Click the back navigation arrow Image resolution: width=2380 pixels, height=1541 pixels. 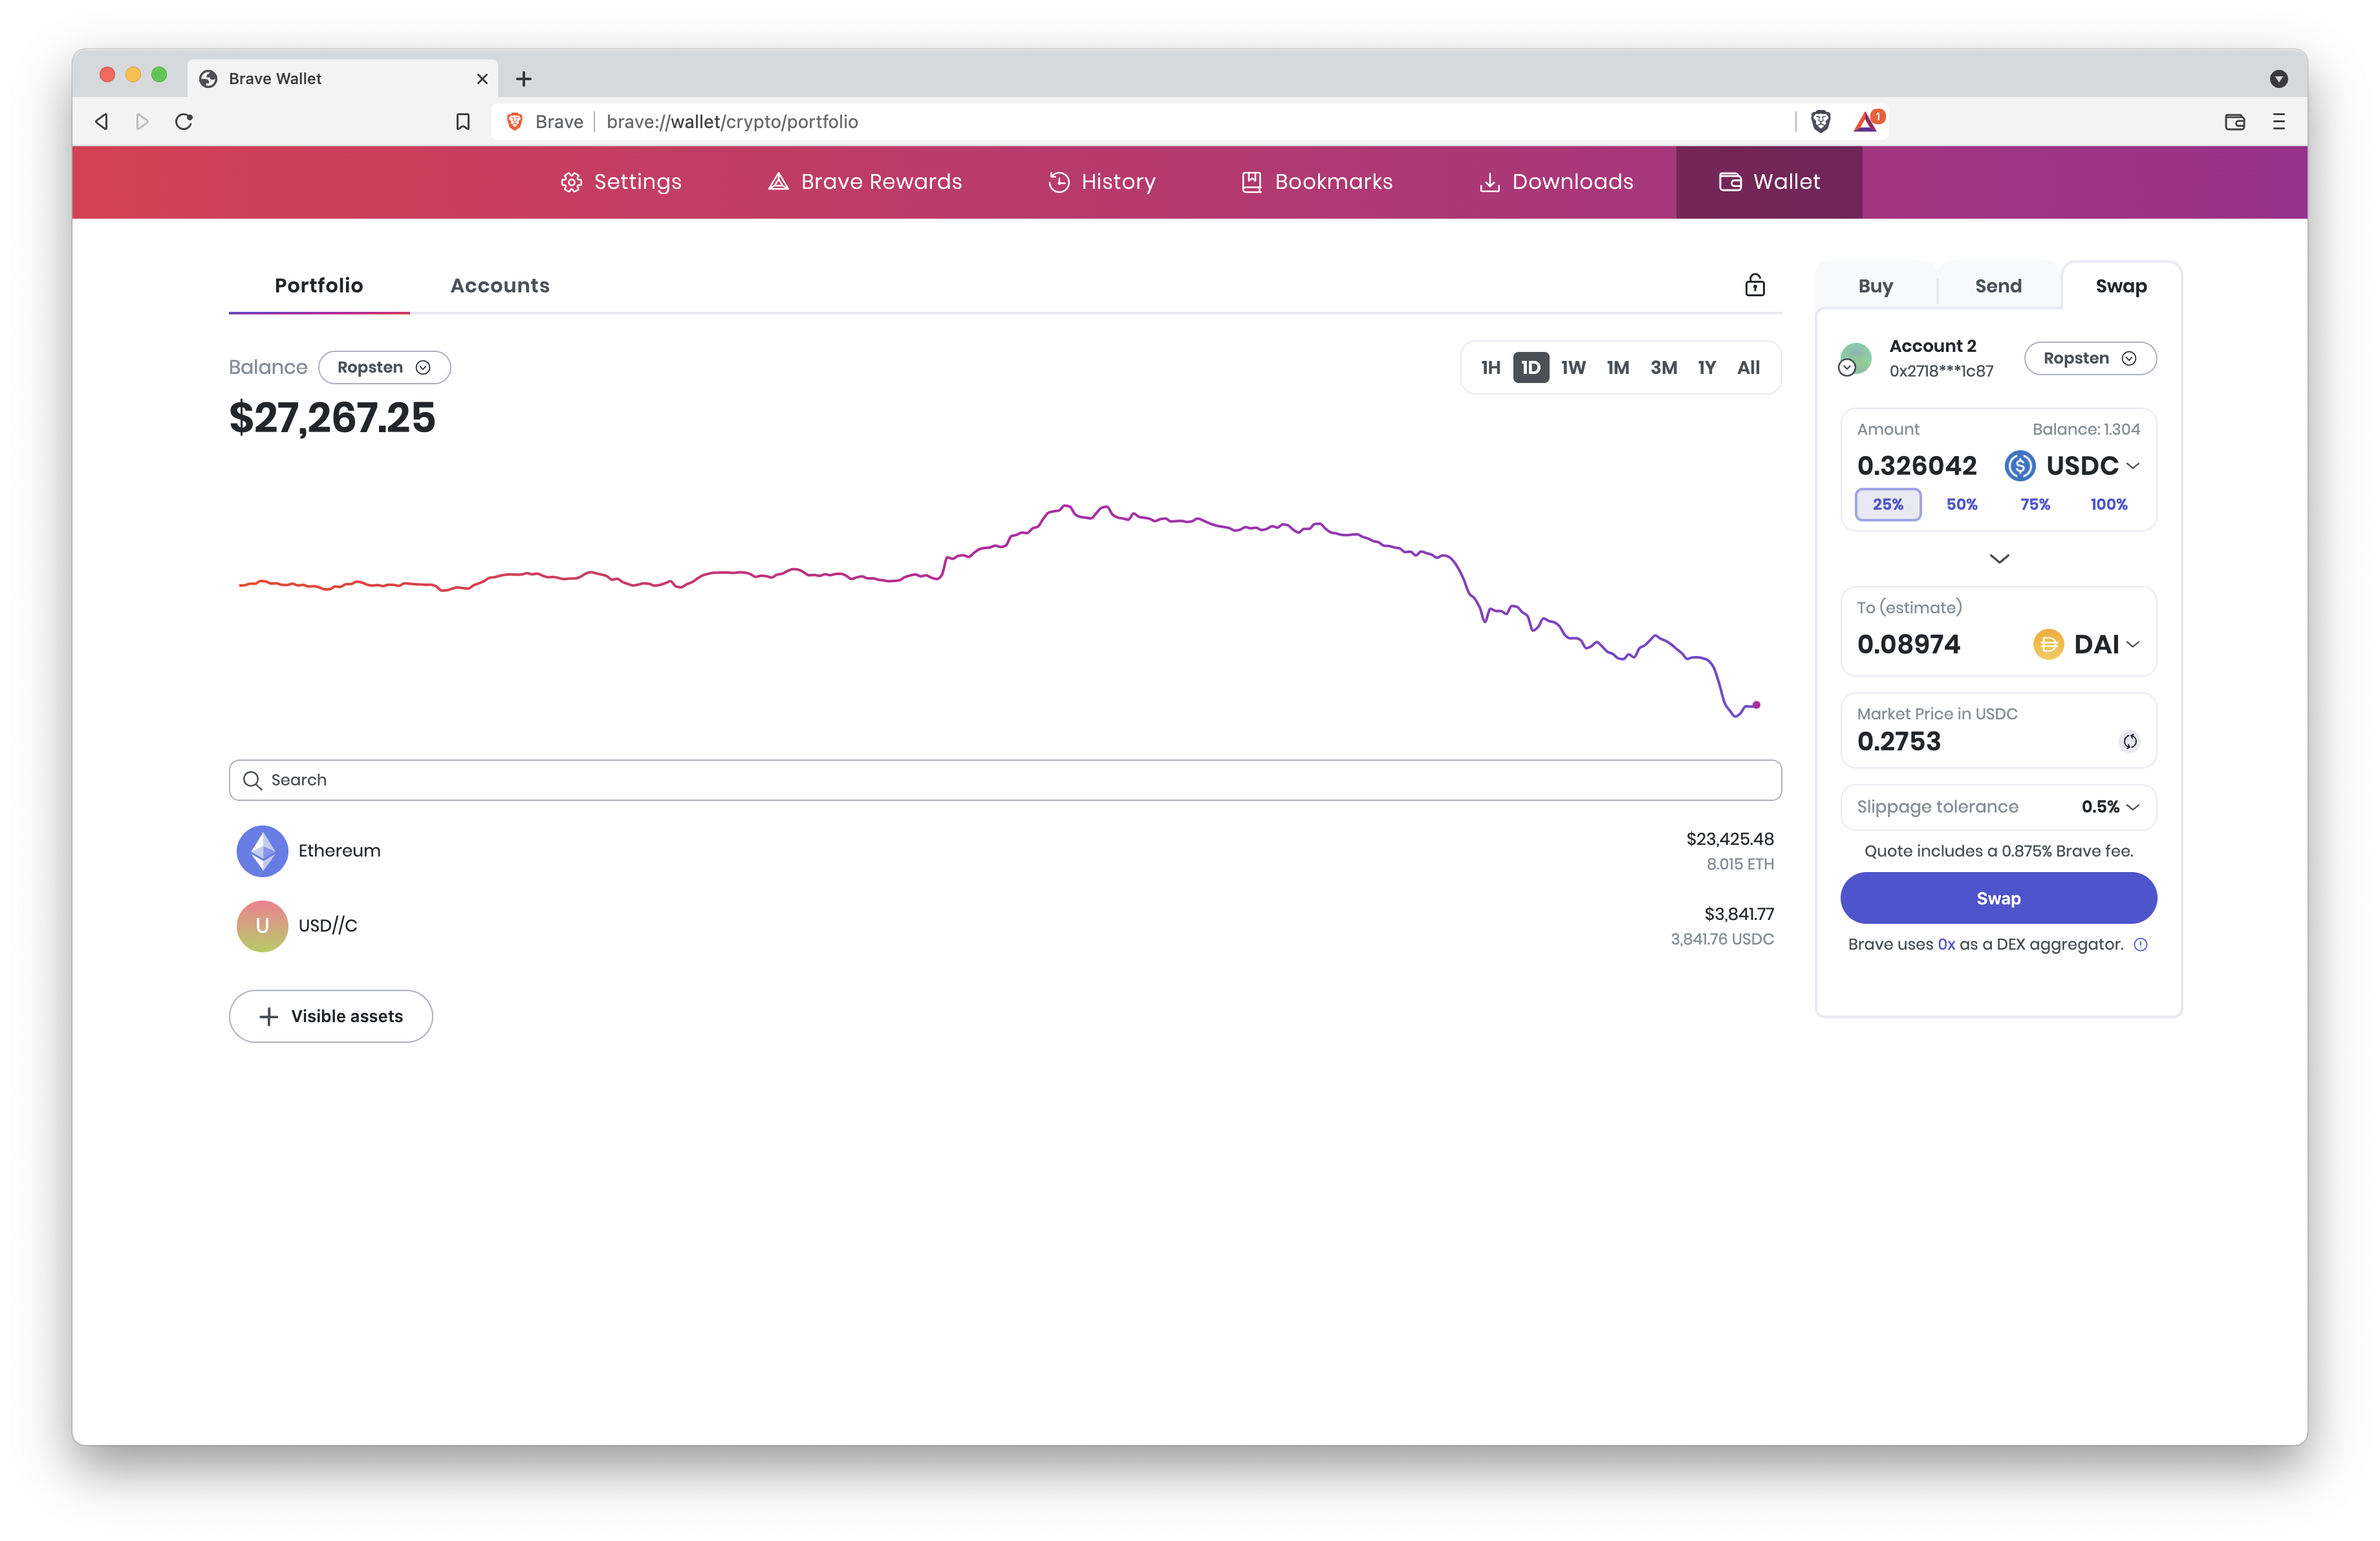pyautogui.click(x=101, y=121)
